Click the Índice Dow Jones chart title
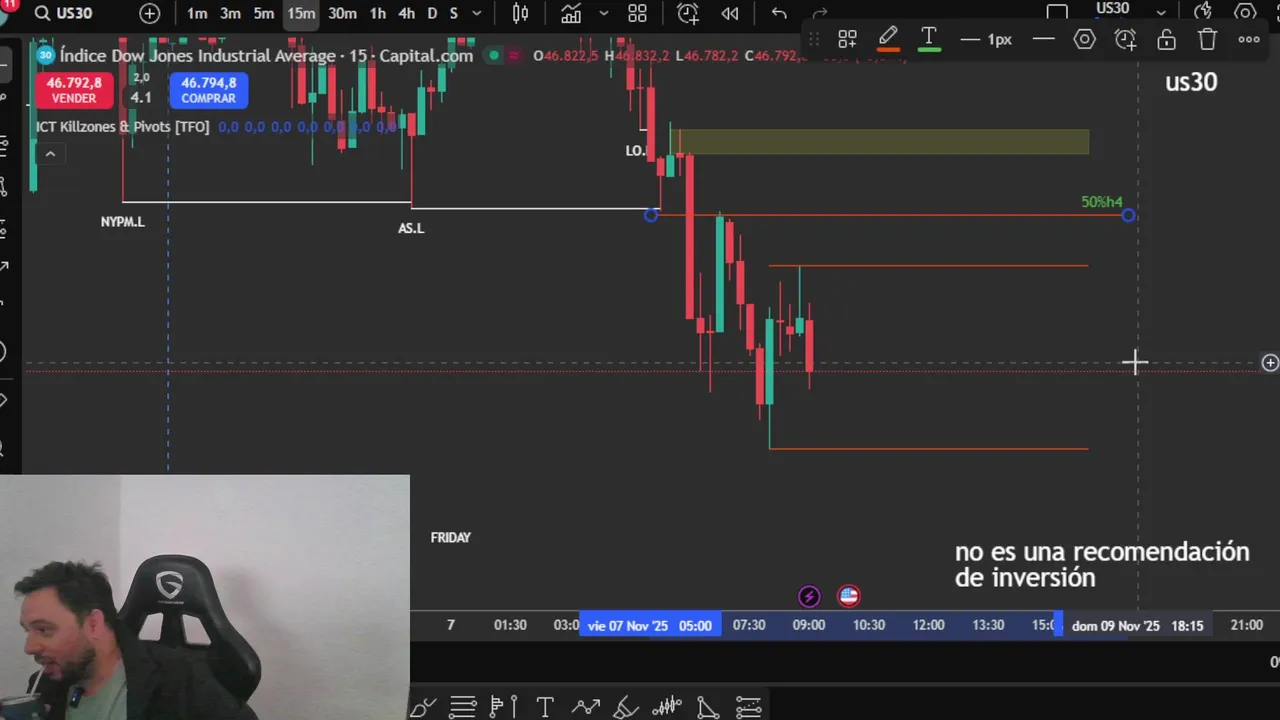 pyautogui.click(x=266, y=56)
